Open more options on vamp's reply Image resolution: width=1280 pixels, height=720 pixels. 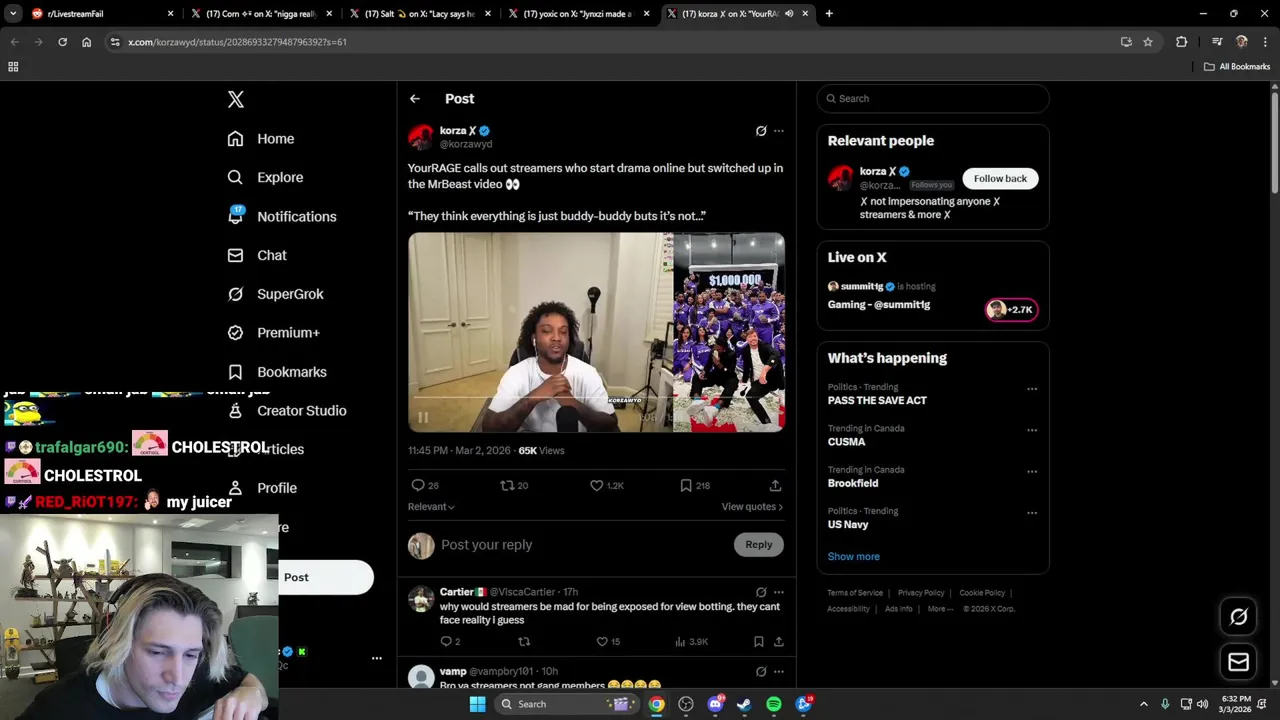[x=779, y=672]
